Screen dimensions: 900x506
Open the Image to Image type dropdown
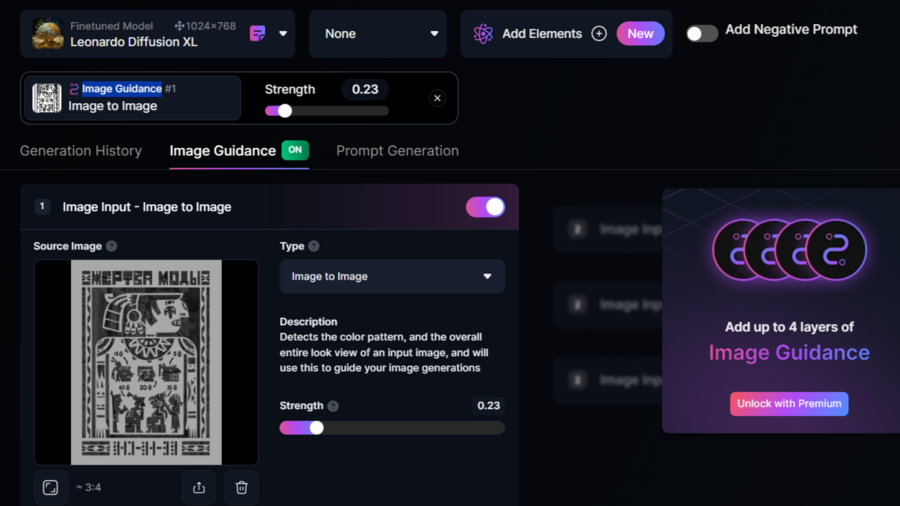point(392,277)
